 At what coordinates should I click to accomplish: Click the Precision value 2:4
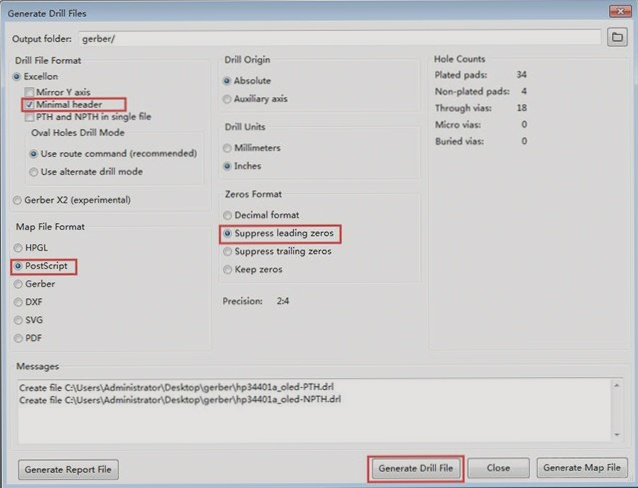click(283, 301)
